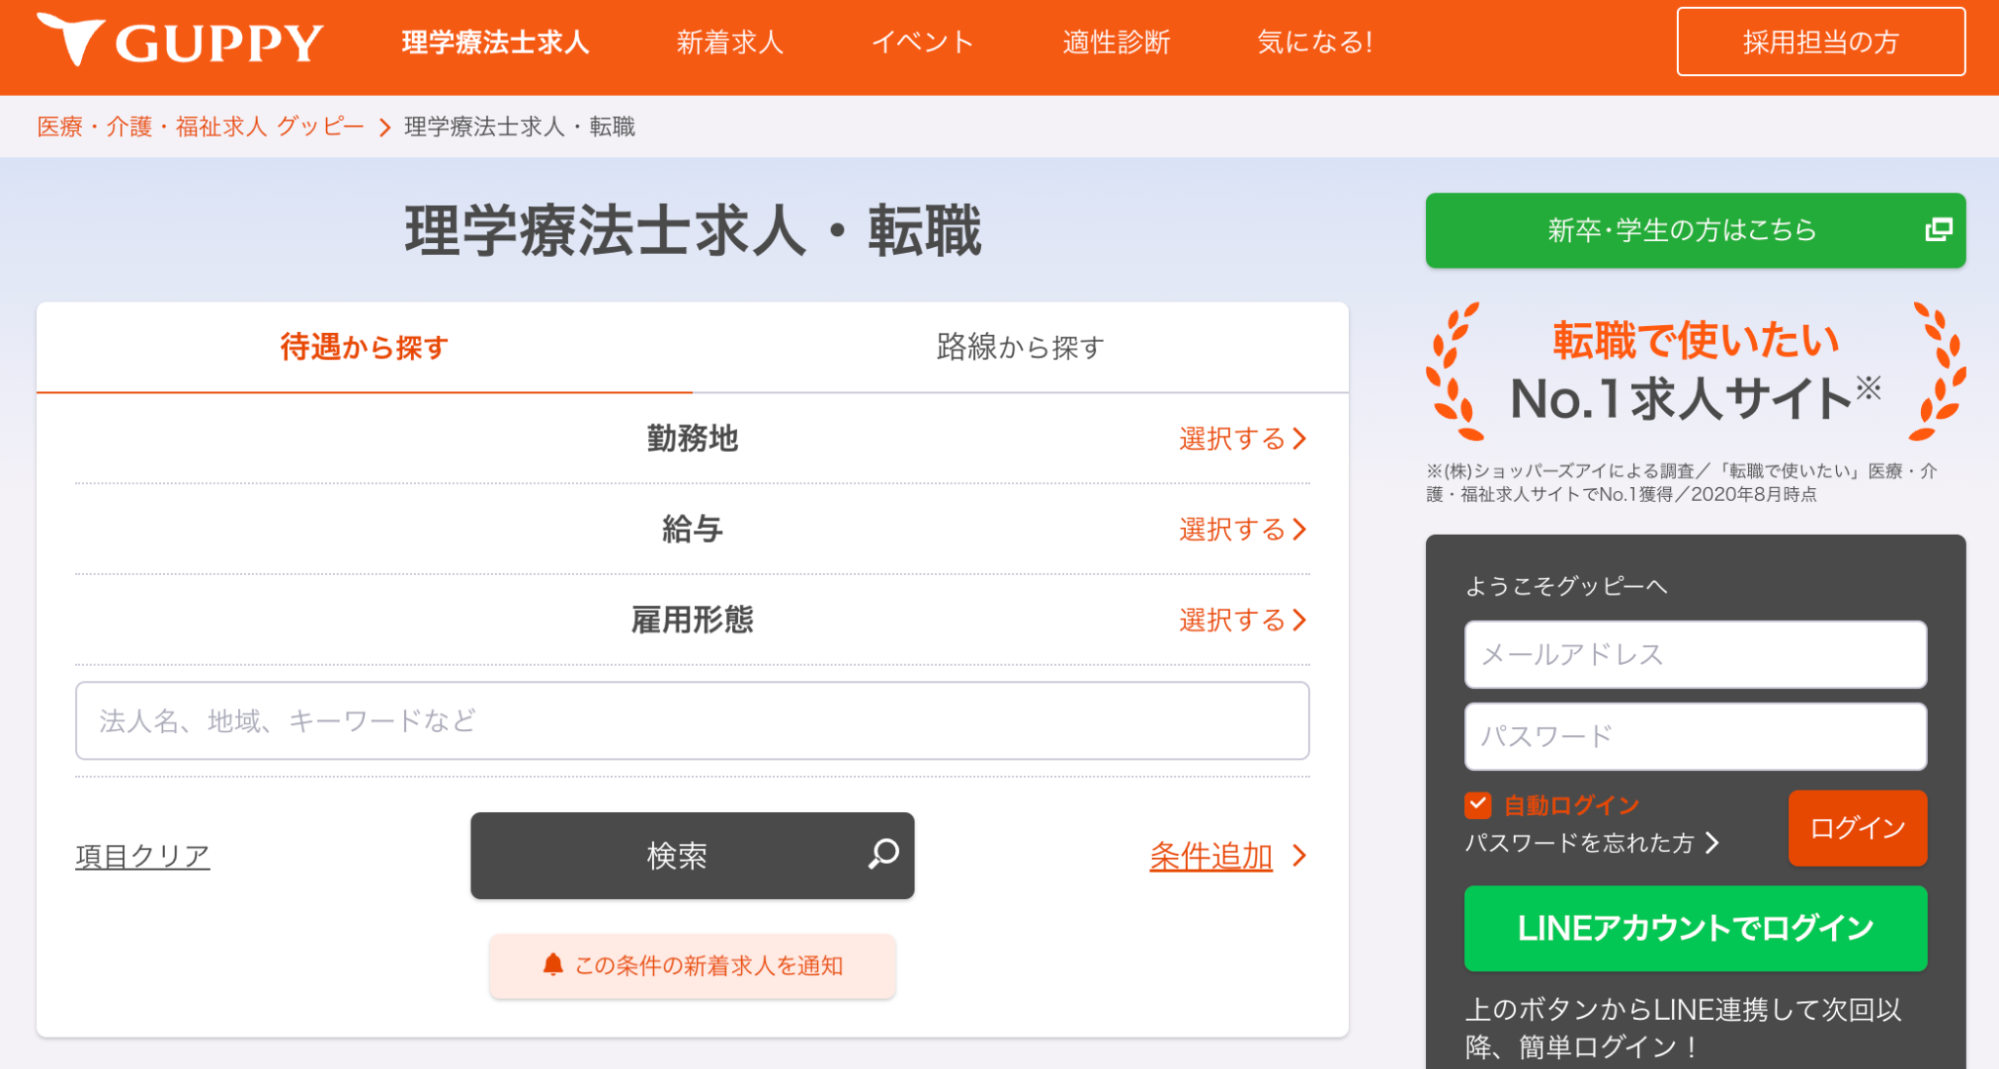The image size is (1999, 1069).
Task: Click the breadcrumb arrow after グッピー
Action: 383,127
